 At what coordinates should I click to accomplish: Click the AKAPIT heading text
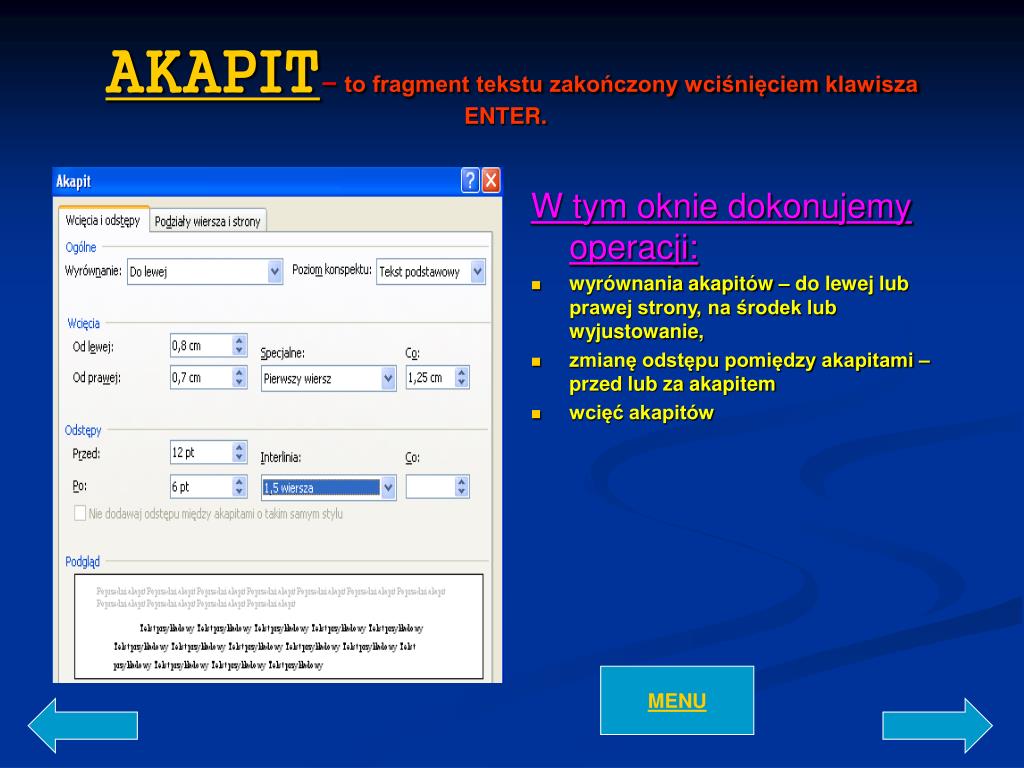[x=213, y=73]
